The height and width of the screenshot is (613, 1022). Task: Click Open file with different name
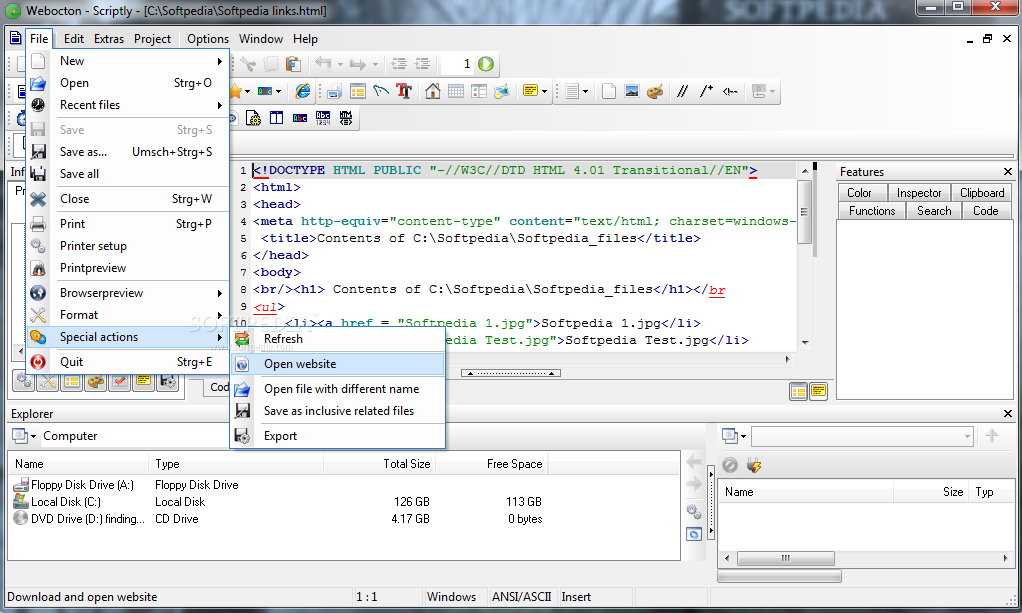(x=338, y=389)
